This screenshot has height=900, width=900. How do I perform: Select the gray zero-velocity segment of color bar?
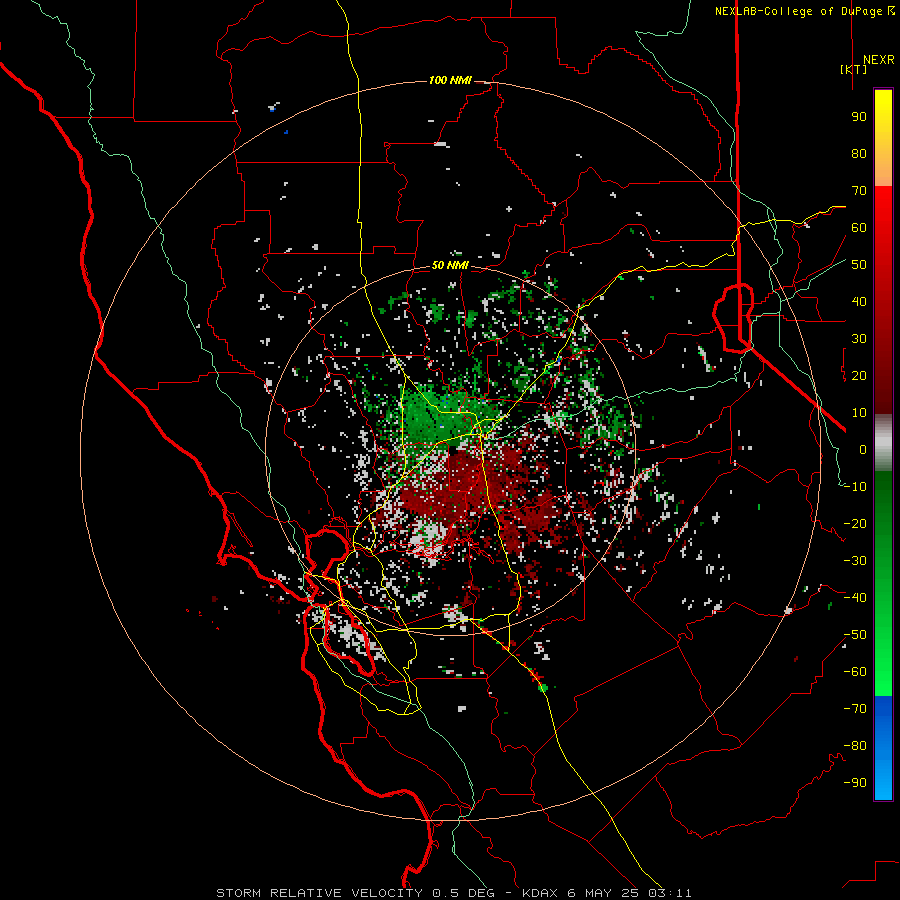(x=883, y=443)
